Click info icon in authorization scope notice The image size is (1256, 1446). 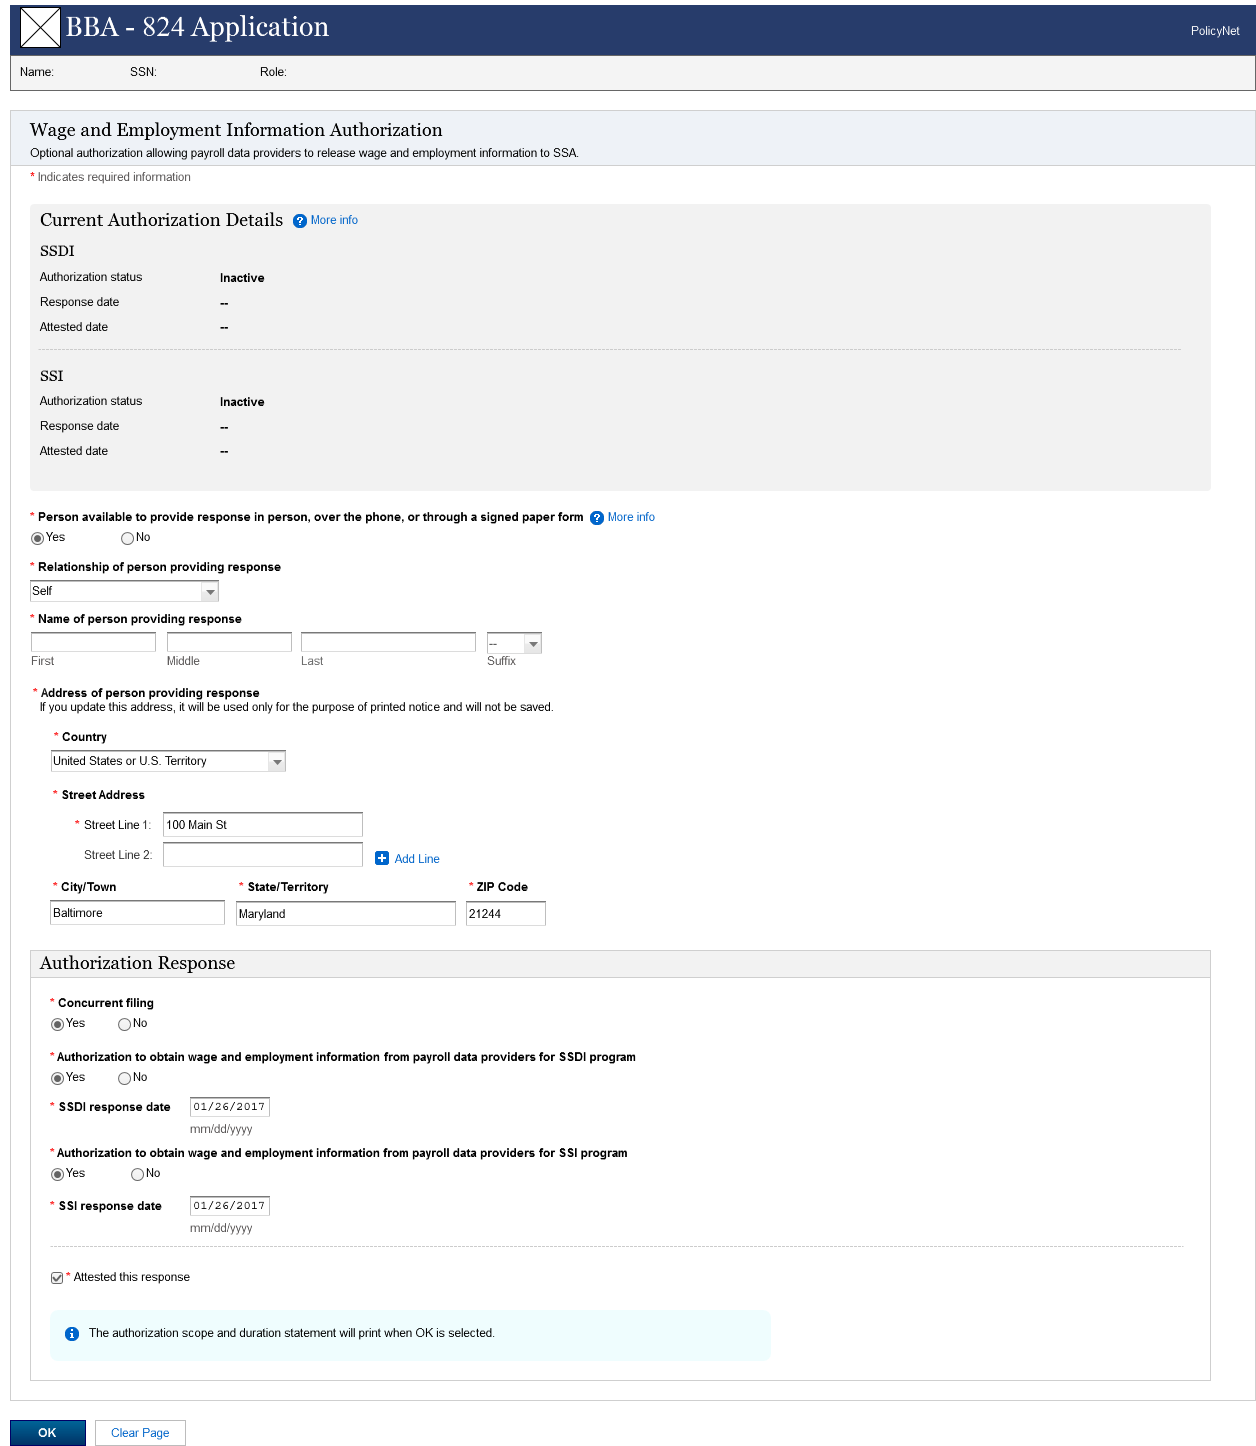tap(72, 1334)
